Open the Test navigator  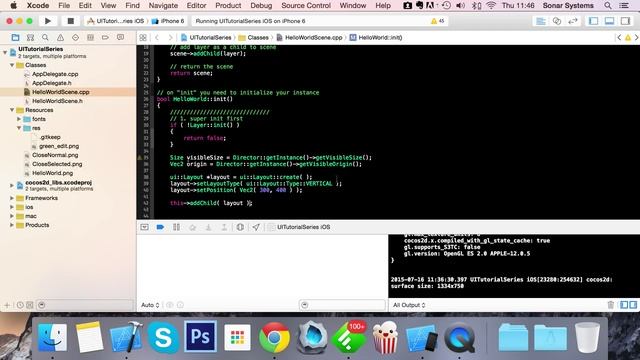(76, 38)
